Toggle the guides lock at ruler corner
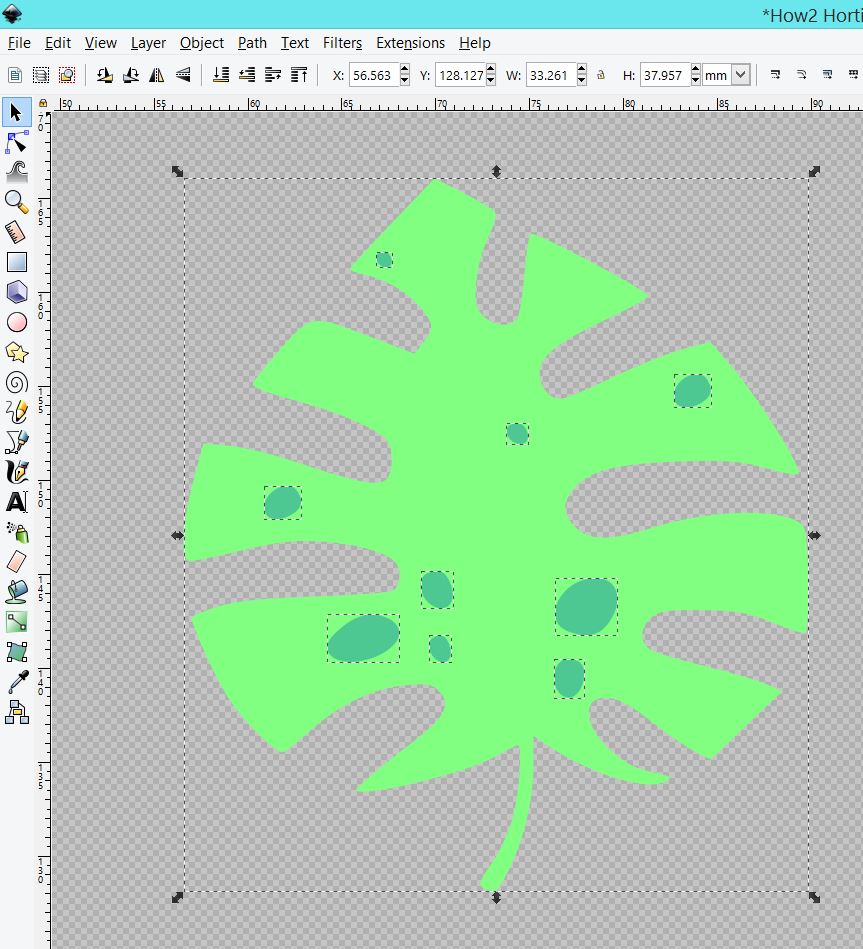863x949 pixels. pyautogui.click(x=42, y=103)
